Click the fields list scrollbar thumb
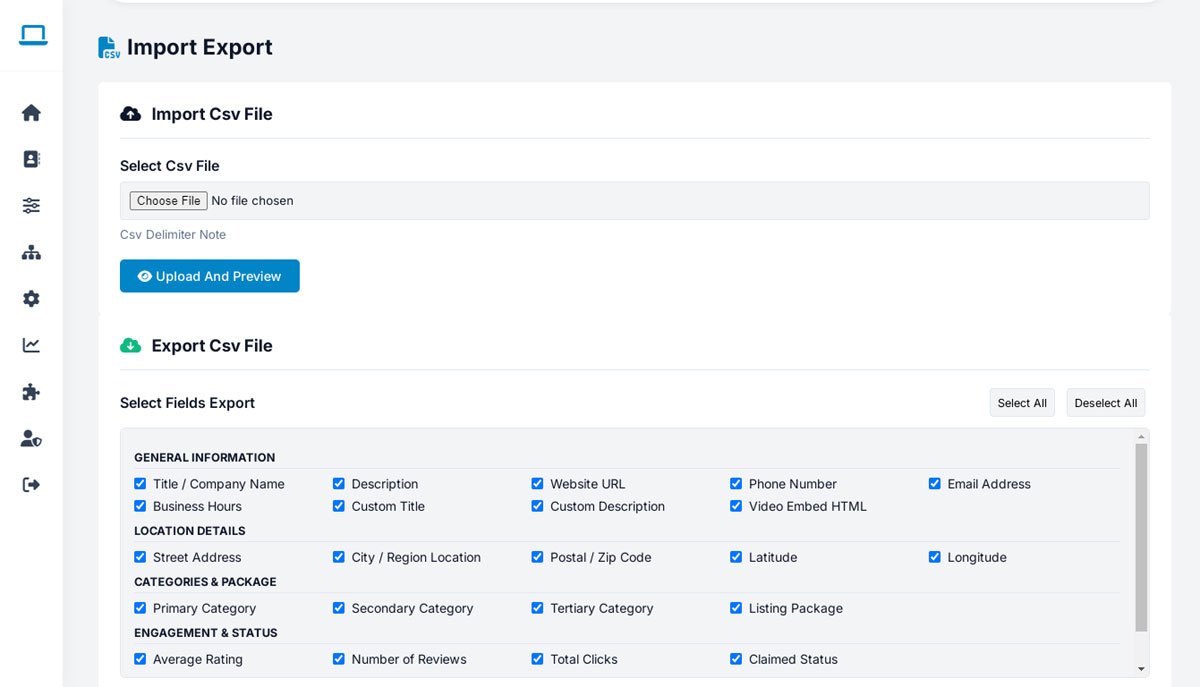The width and height of the screenshot is (1200, 687). [x=1141, y=538]
